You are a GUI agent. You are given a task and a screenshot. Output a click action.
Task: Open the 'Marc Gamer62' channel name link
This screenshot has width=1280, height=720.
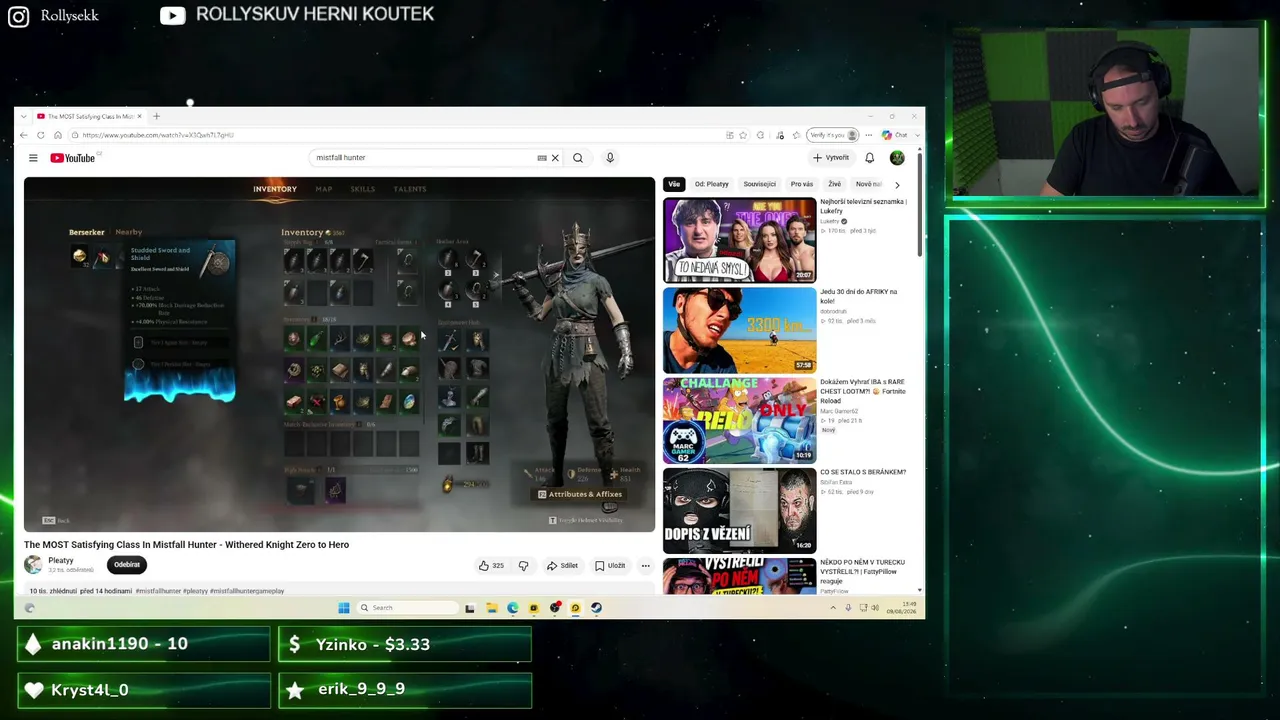839,411
